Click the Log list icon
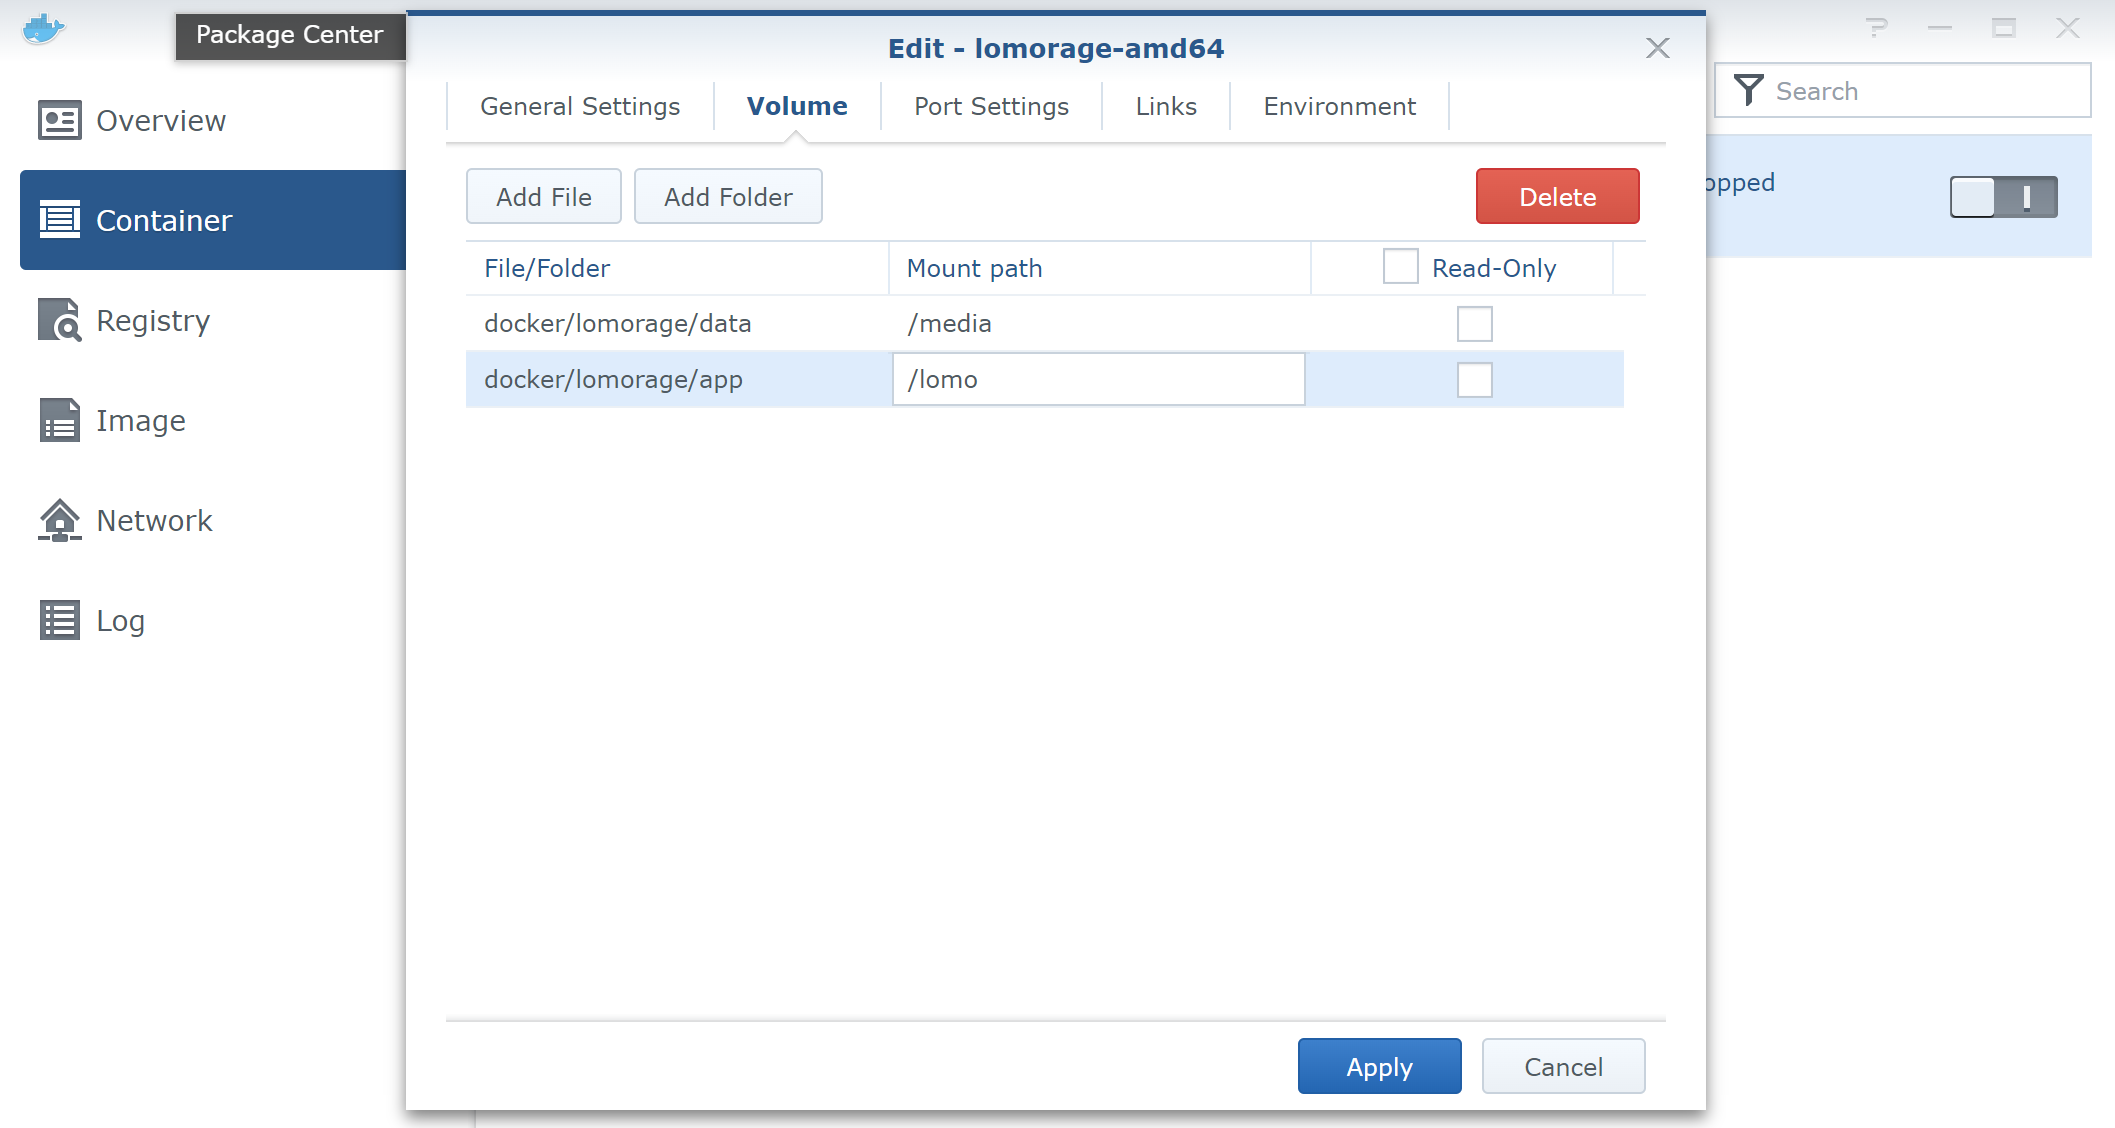 pyautogui.click(x=59, y=620)
